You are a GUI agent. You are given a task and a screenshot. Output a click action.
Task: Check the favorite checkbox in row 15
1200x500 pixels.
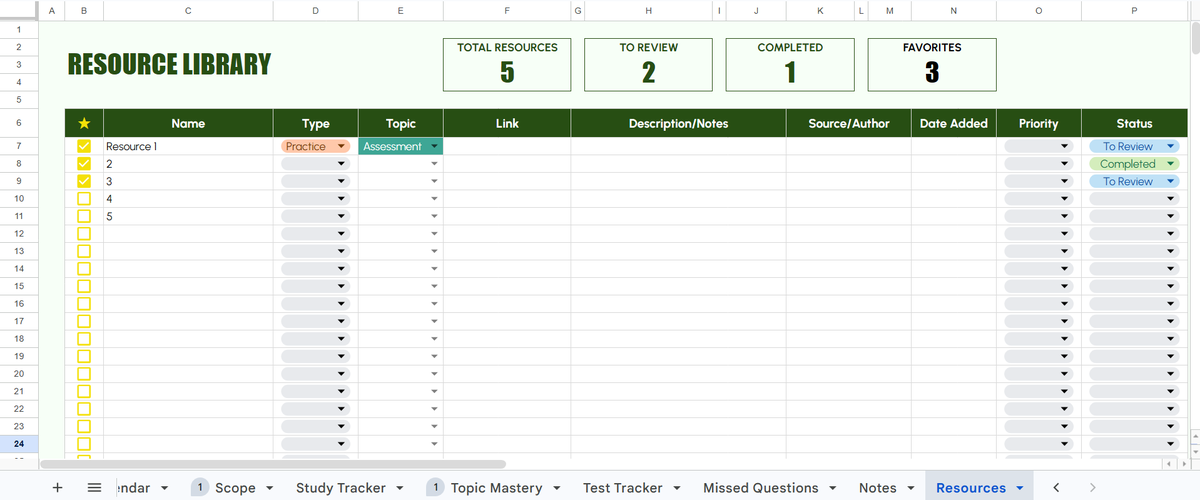84,286
